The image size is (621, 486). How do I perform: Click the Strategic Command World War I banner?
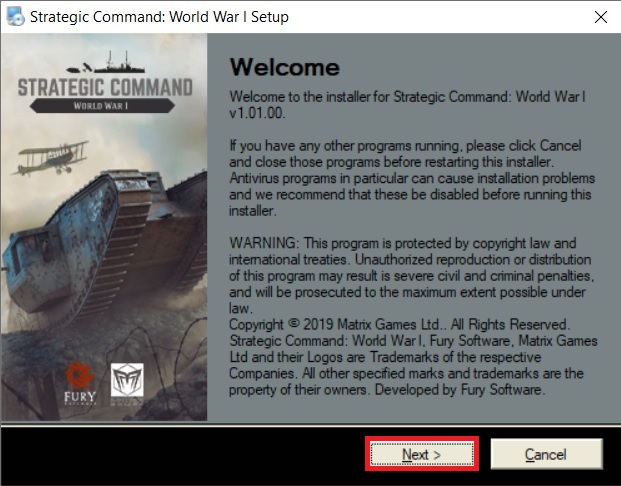(105, 83)
